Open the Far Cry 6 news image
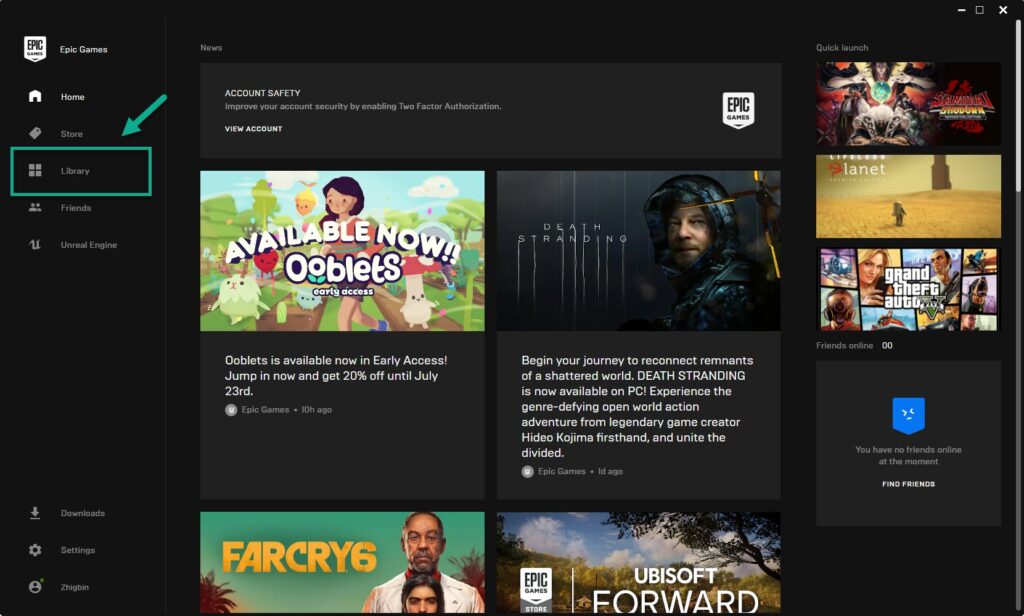Viewport: 1024px width, 616px height. (x=342, y=562)
